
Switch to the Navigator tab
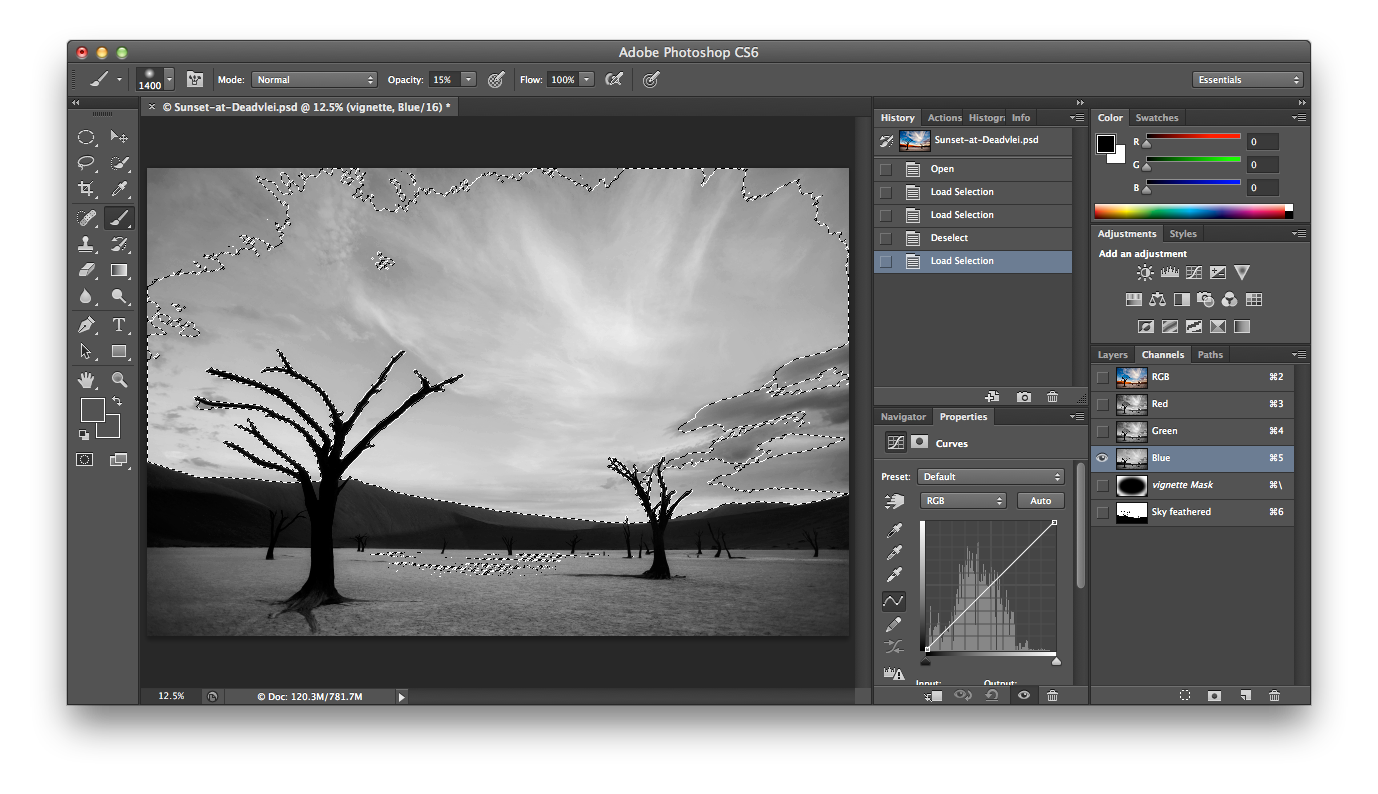pyautogui.click(x=903, y=417)
